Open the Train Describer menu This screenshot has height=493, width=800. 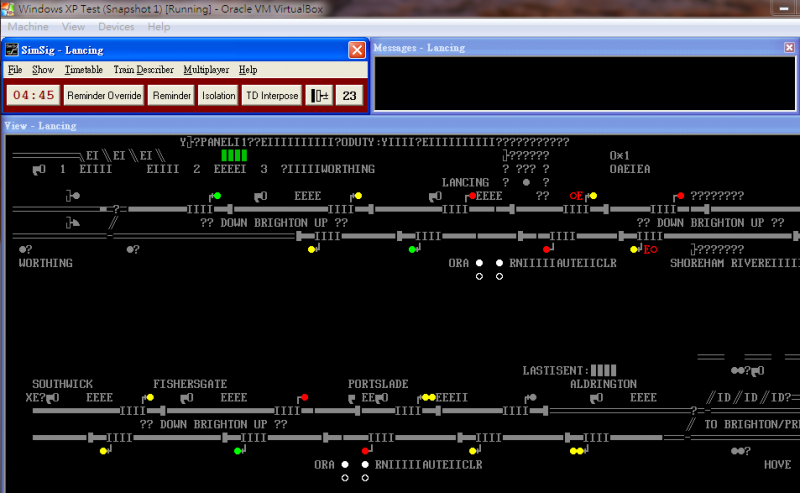coord(143,69)
